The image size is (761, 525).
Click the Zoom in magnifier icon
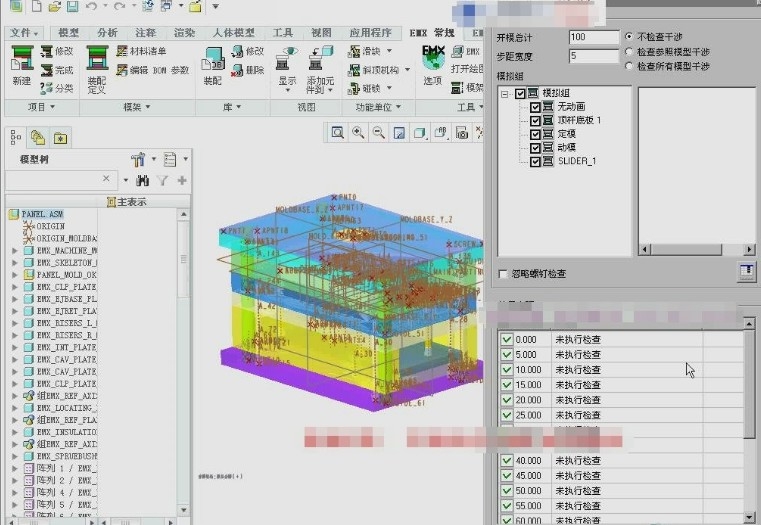[x=358, y=132]
